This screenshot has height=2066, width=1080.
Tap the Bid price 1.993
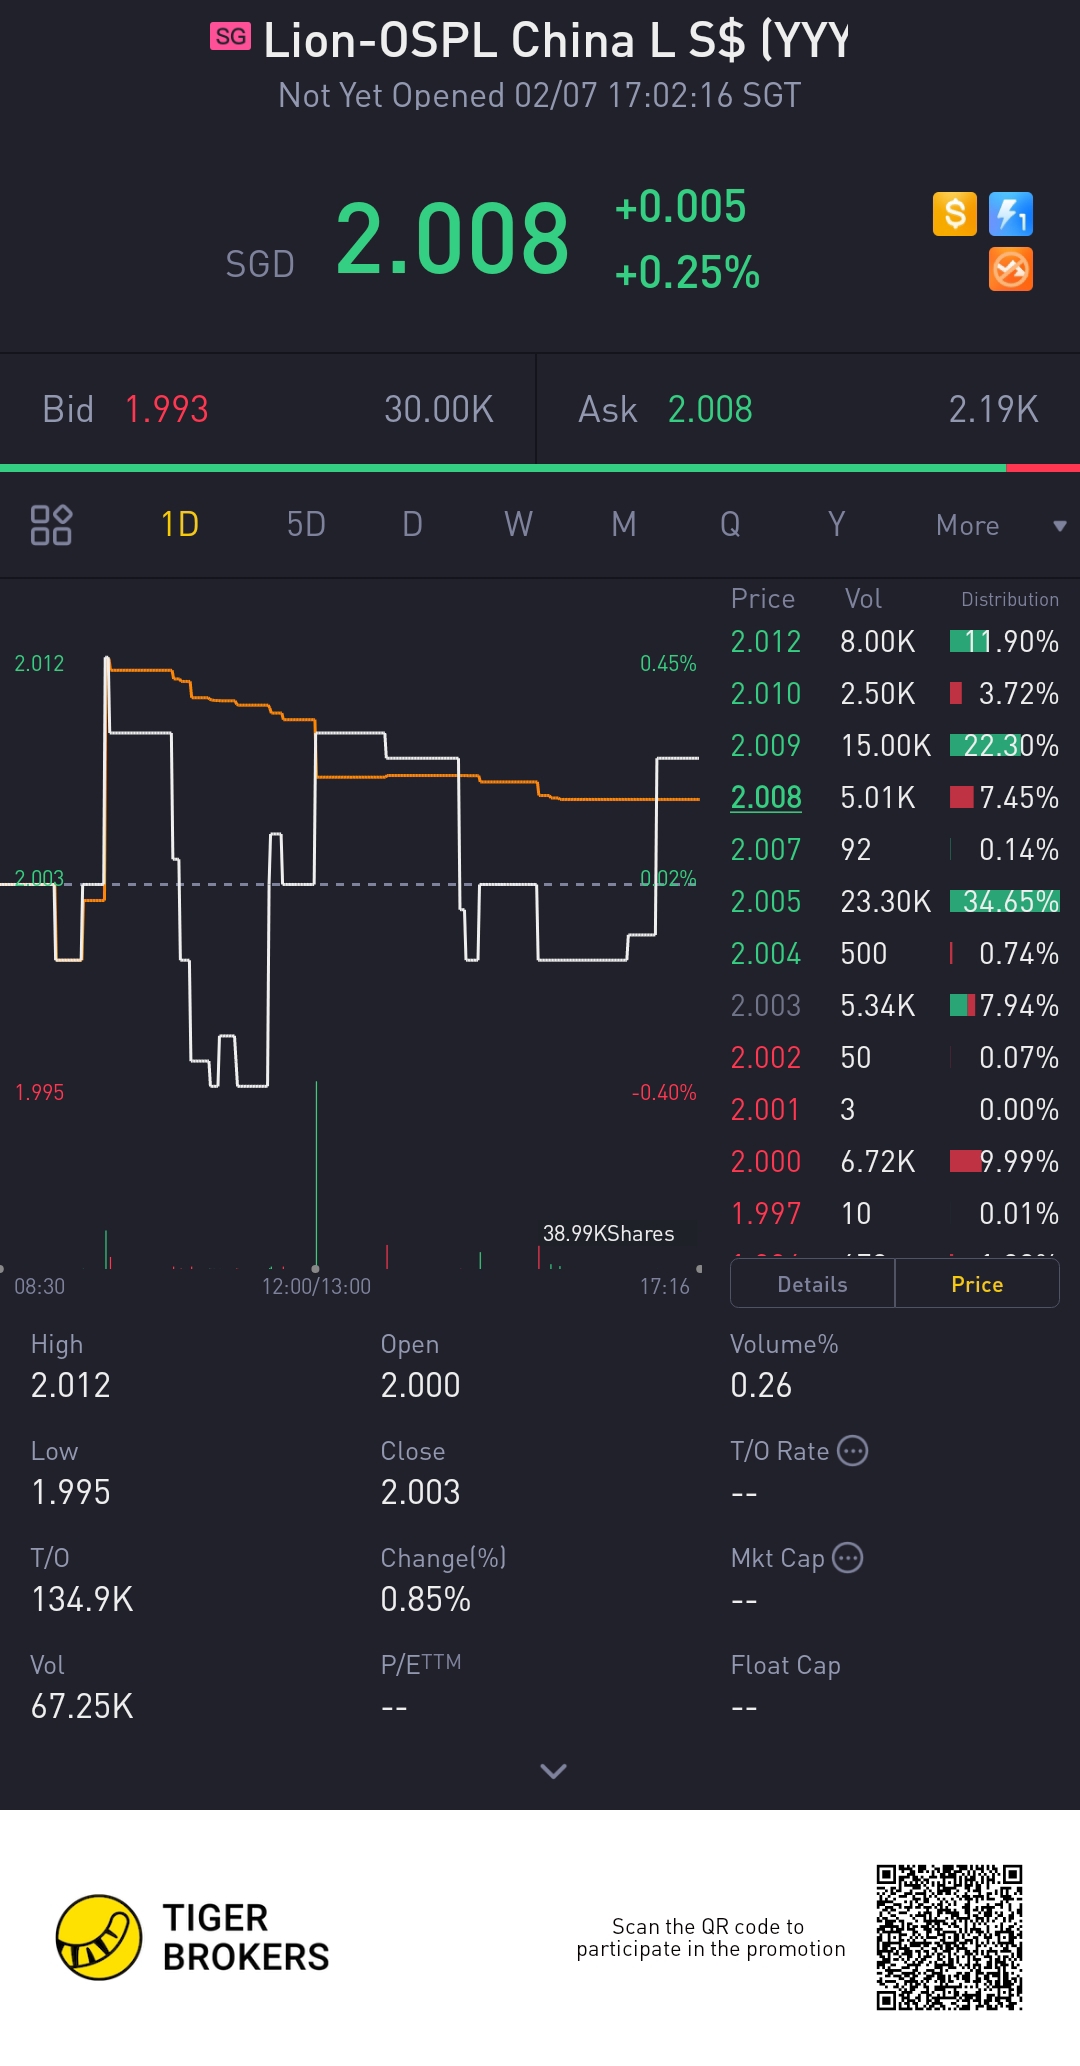(167, 410)
